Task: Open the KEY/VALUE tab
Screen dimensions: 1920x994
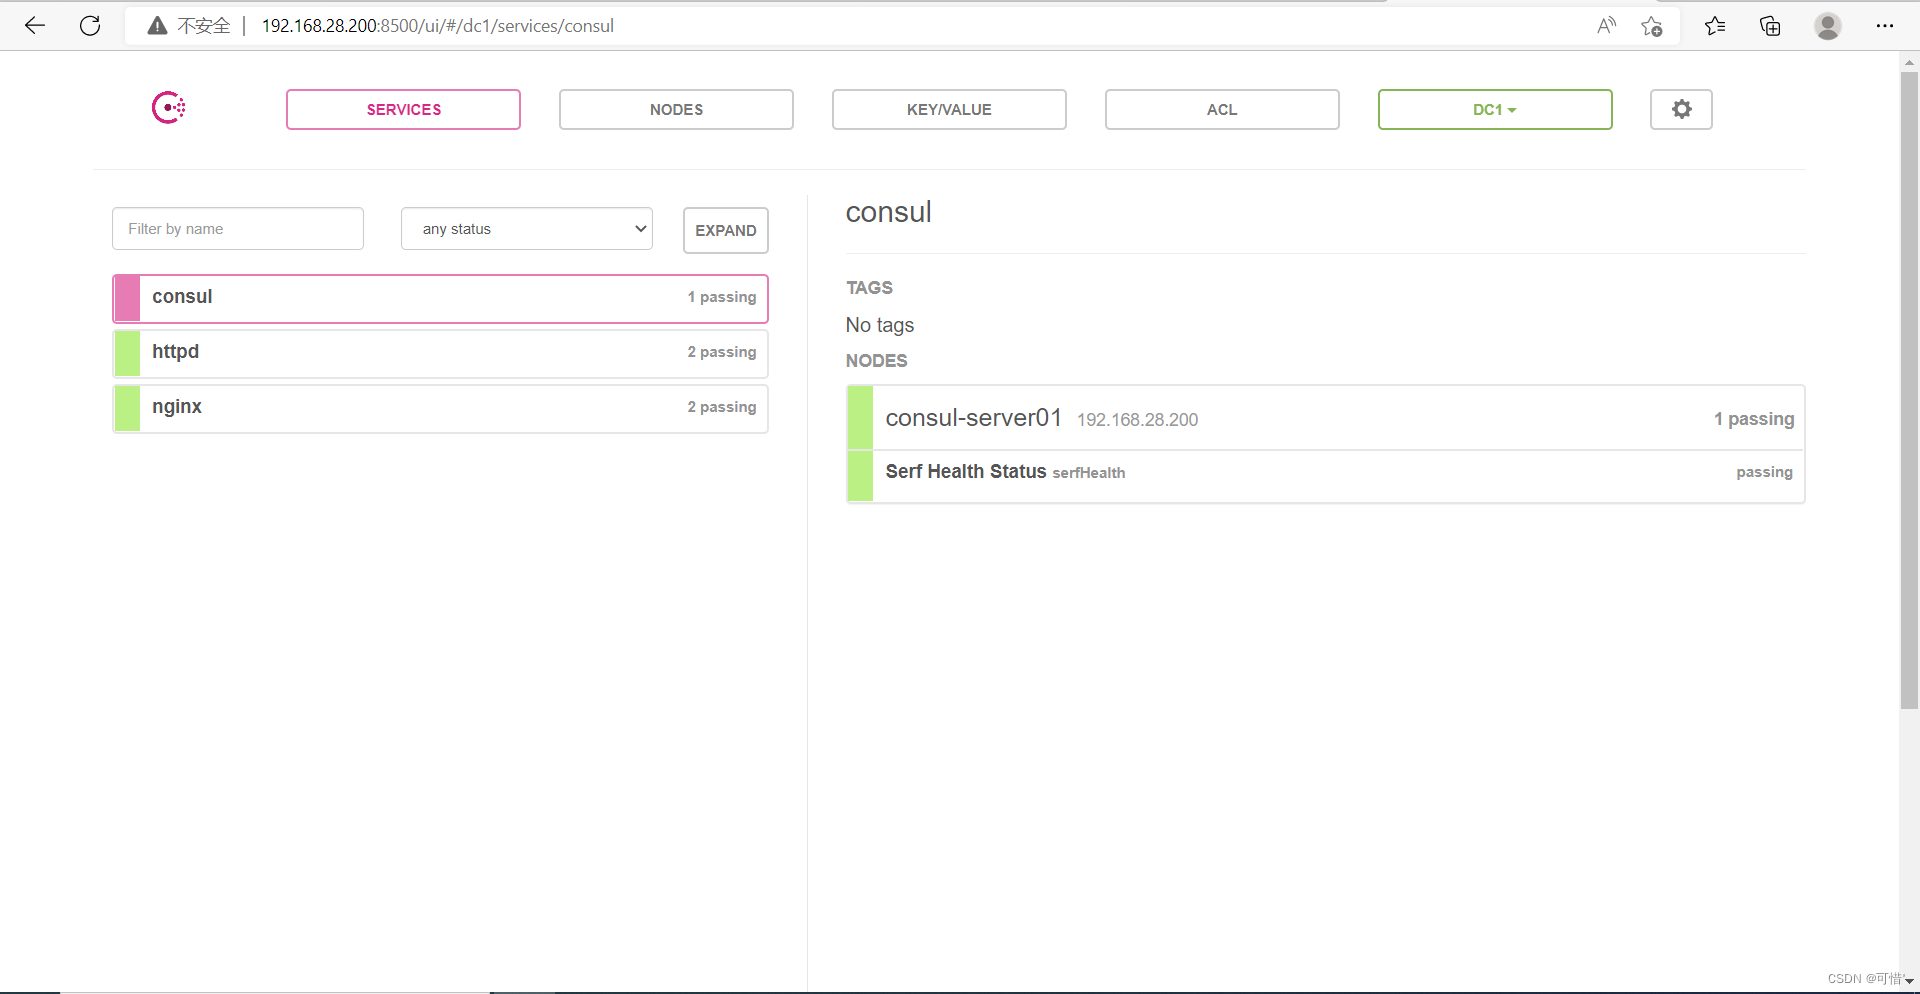Action: click(949, 109)
